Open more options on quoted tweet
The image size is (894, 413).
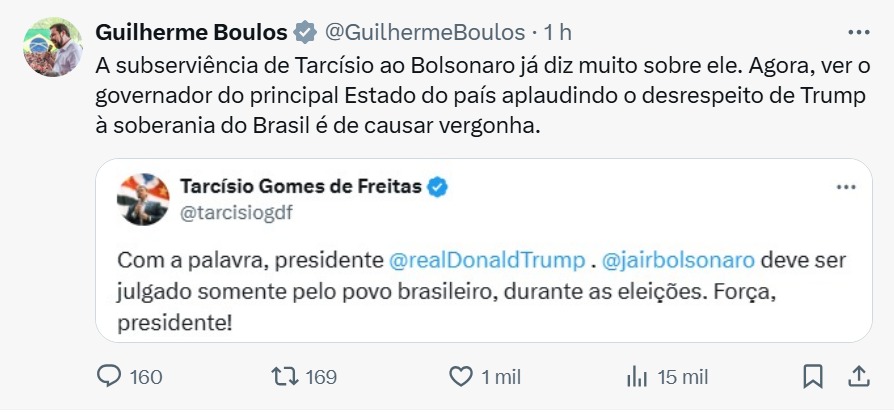point(844,188)
